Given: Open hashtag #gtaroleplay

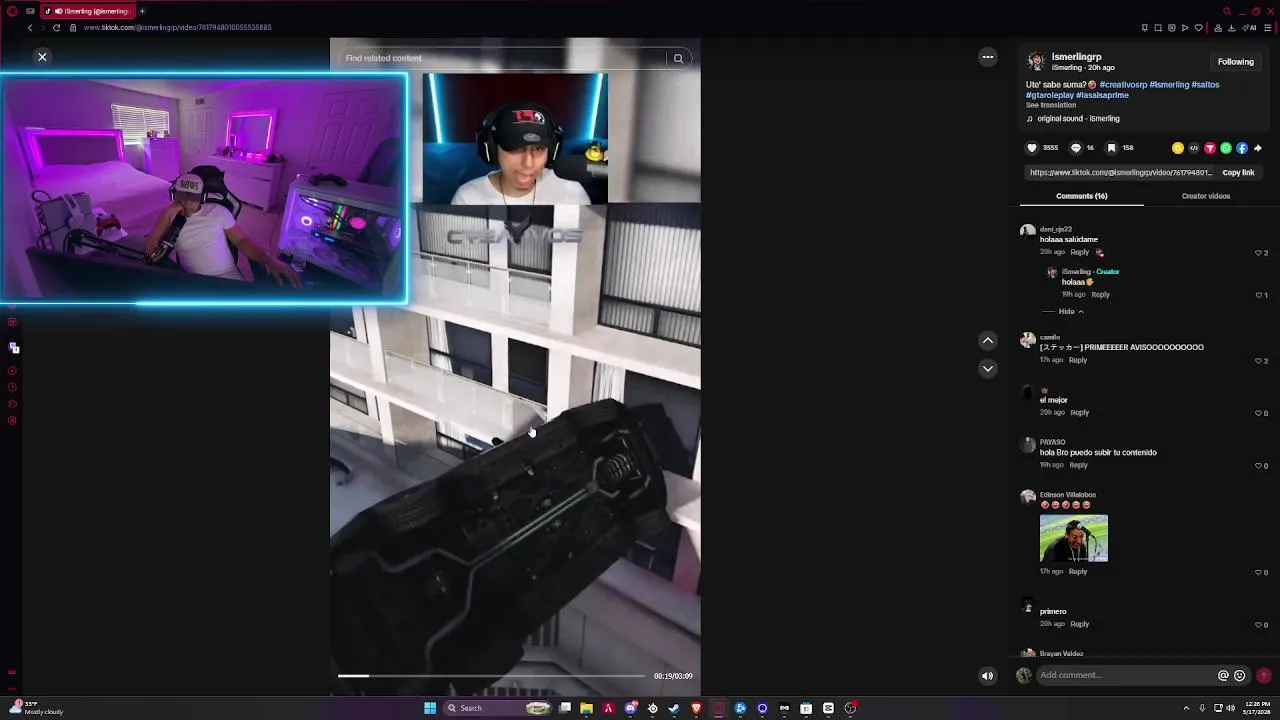Looking at the screenshot, I should 1050,95.
